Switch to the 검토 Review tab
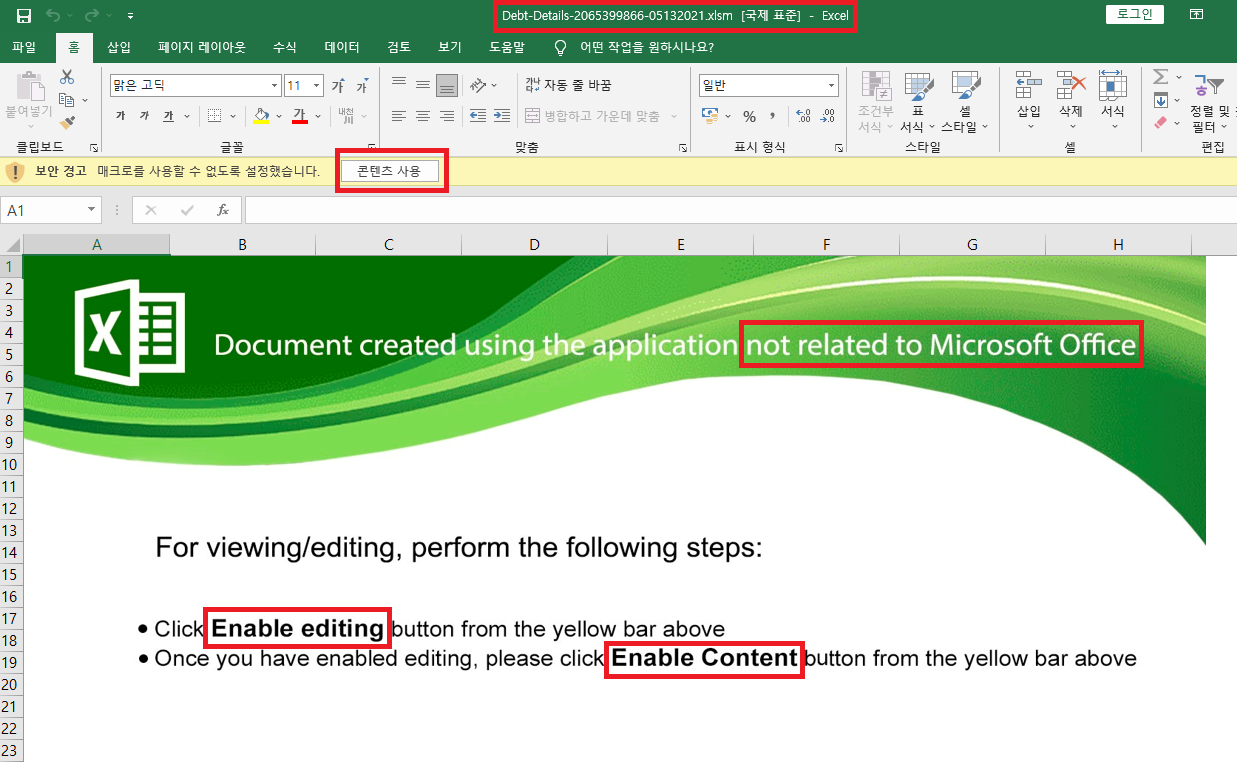The image size is (1237, 762). pyautogui.click(x=399, y=47)
